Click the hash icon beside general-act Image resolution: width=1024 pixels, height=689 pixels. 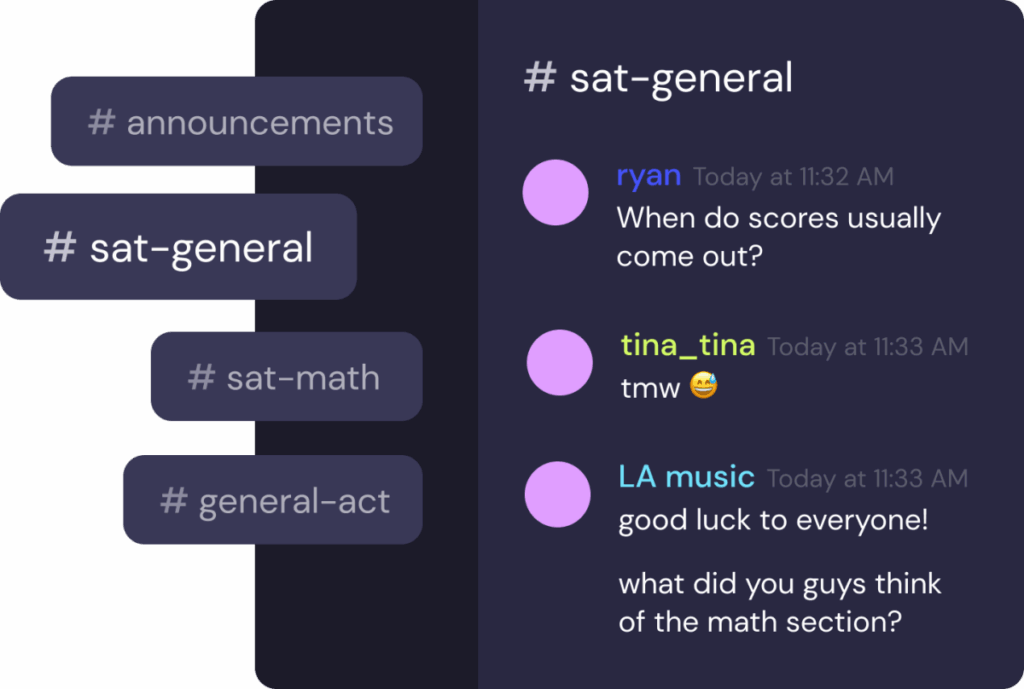tap(174, 500)
